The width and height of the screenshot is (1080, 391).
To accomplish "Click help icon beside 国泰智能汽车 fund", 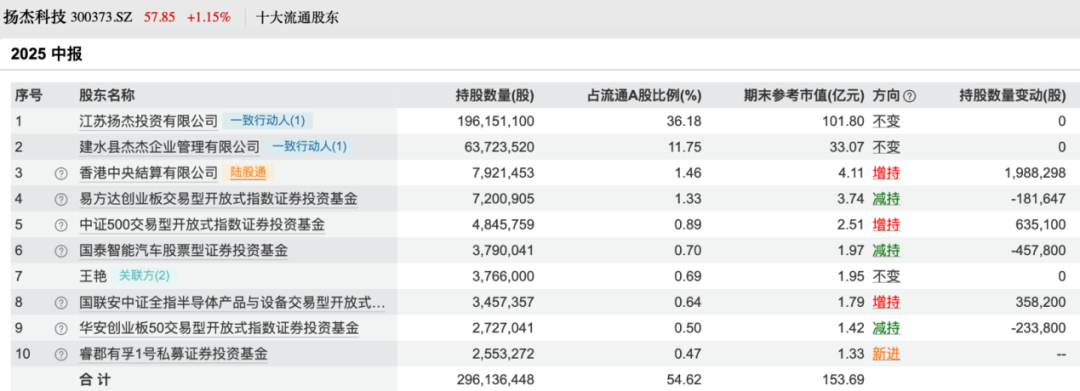I will pyautogui.click(x=61, y=251).
